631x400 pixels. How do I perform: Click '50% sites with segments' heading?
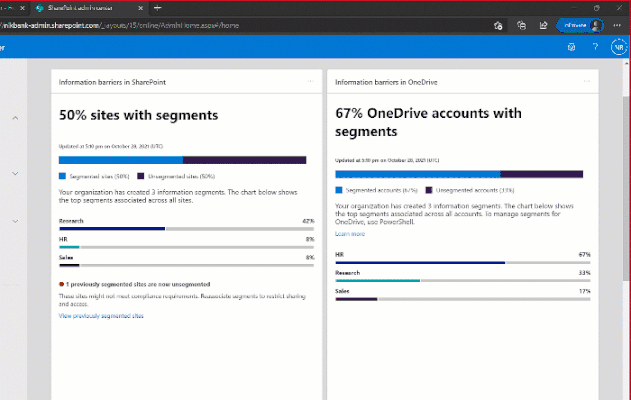click(x=138, y=115)
